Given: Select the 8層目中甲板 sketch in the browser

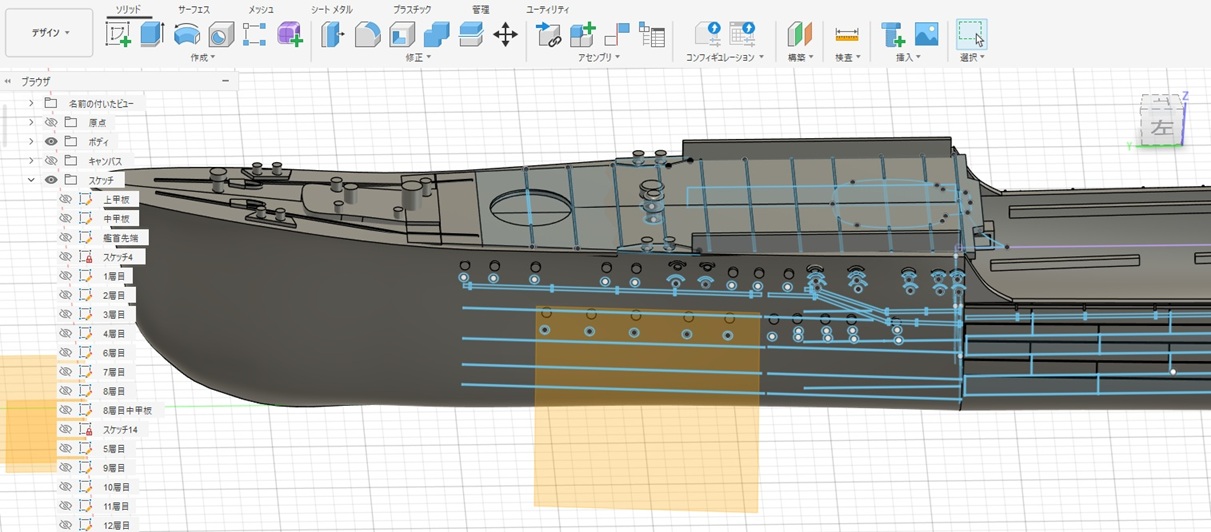Looking at the screenshot, I should [x=127, y=410].
